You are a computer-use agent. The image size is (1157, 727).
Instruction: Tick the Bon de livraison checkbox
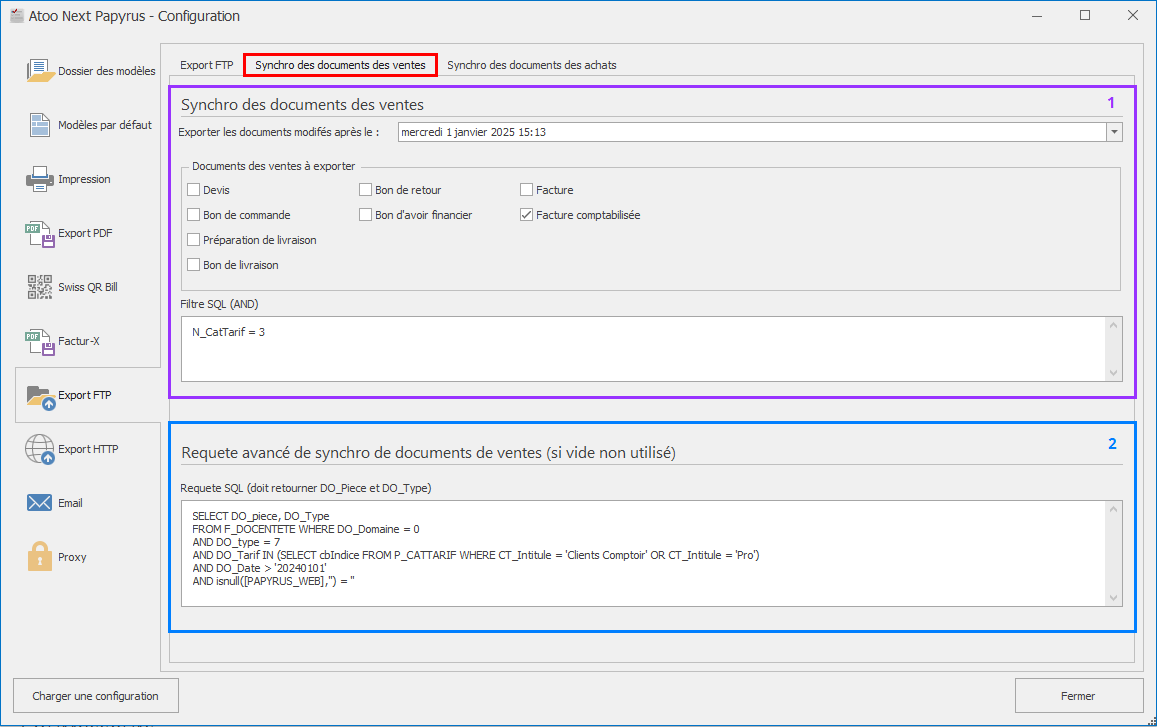194,265
